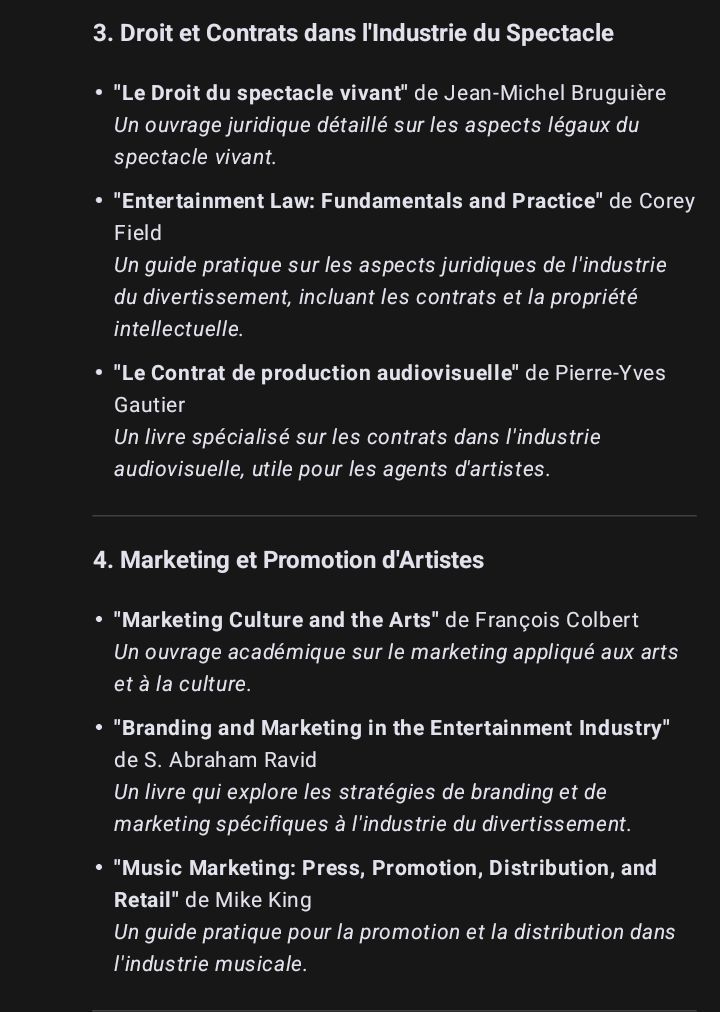Click the description starting "Un livre spécialisé sur les contrats"
Image resolution: width=720 pixels, height=1012 pixels.
357,453
